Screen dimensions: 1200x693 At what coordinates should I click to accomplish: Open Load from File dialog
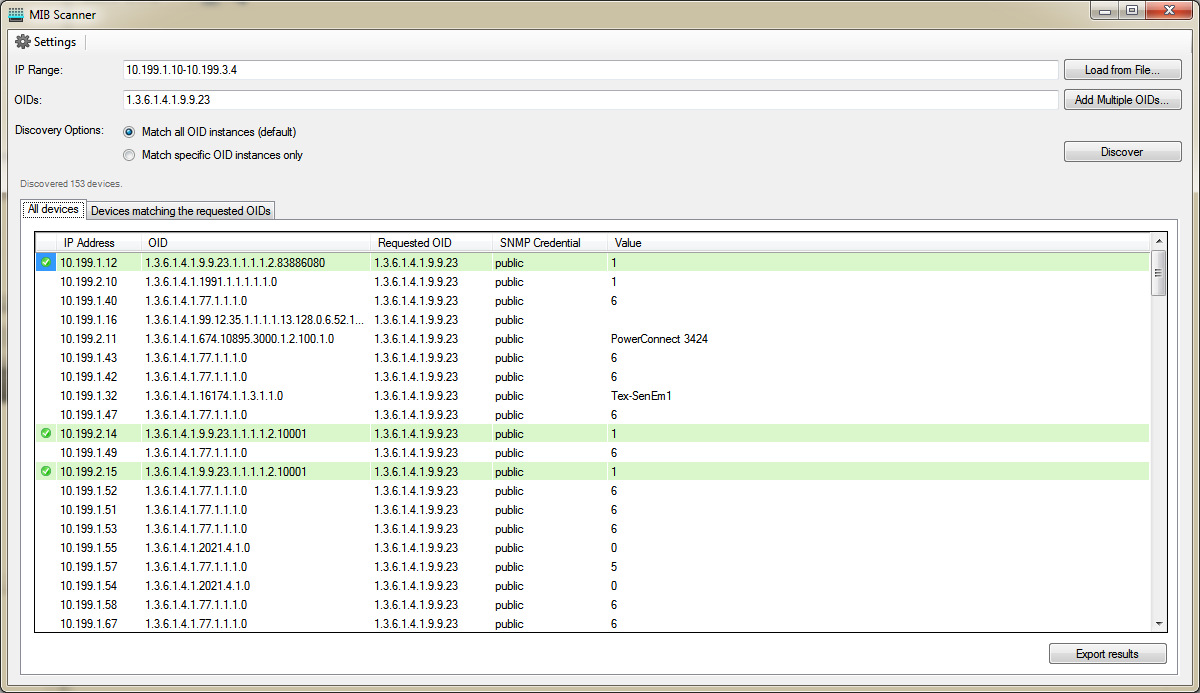click(1122, 70)
